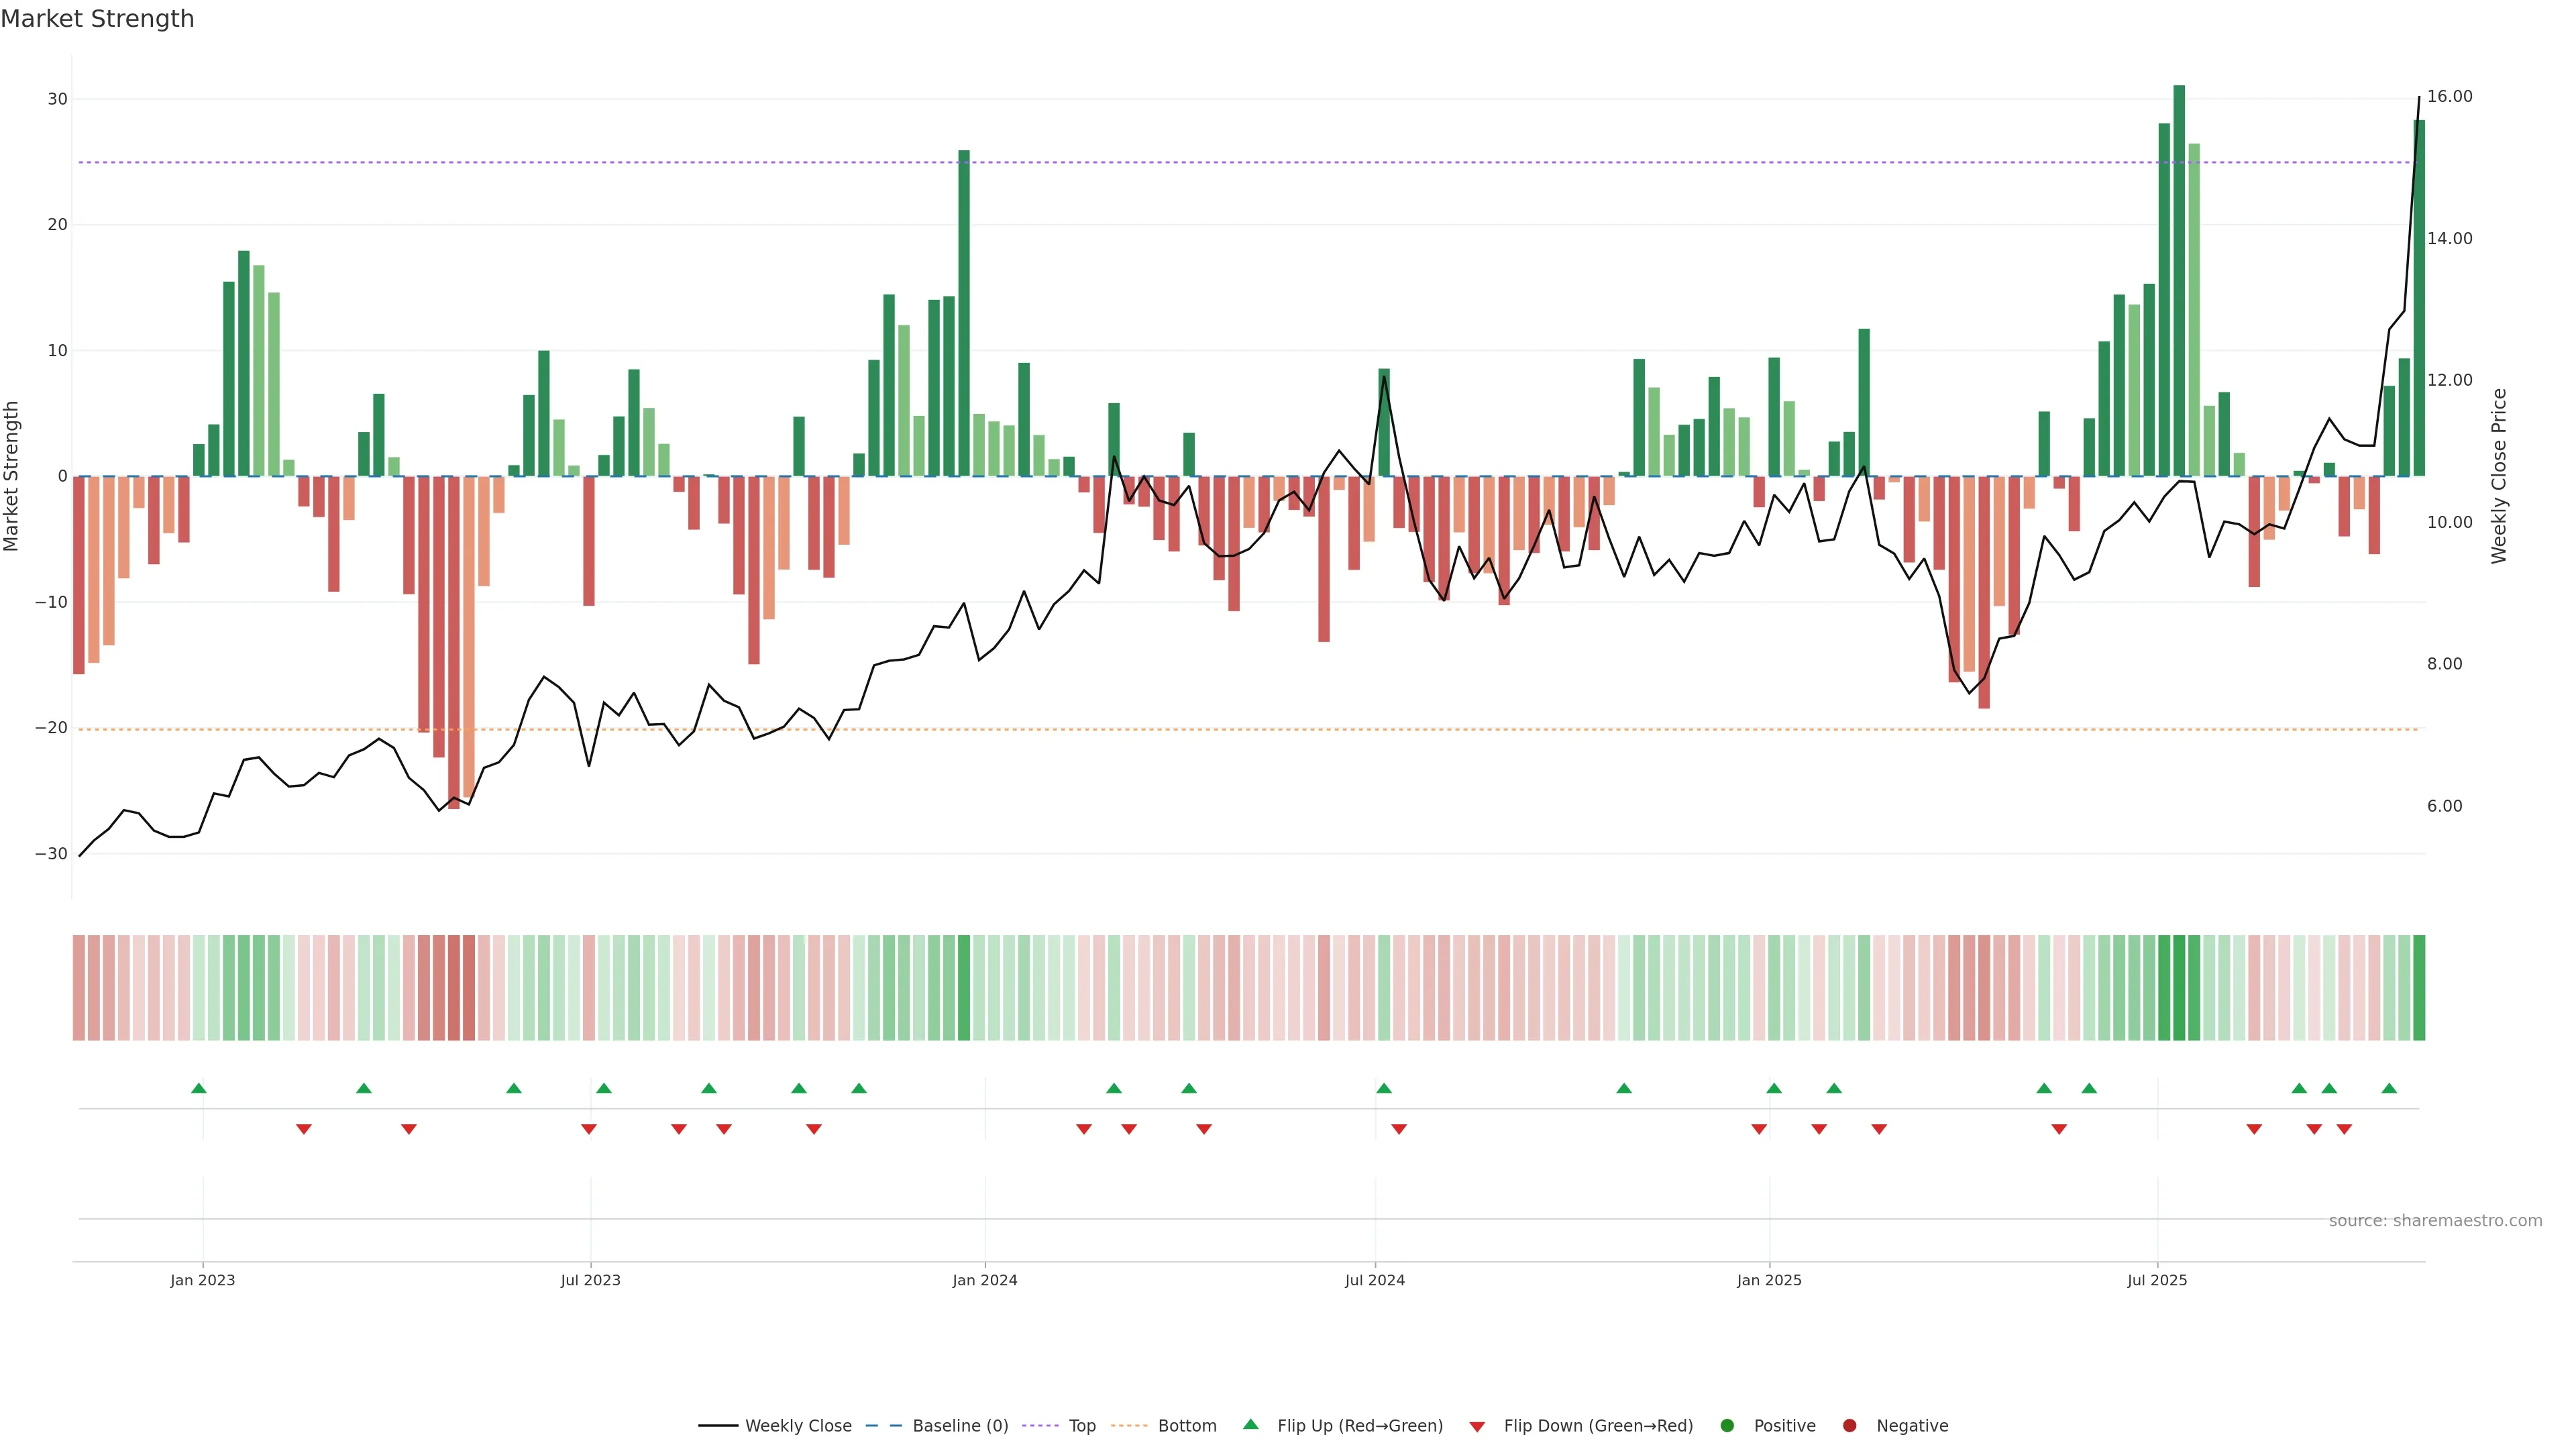Click the first red flip-down triangle after Jan 2023
This screenshot has height=1449, width=2576.
304,1129
